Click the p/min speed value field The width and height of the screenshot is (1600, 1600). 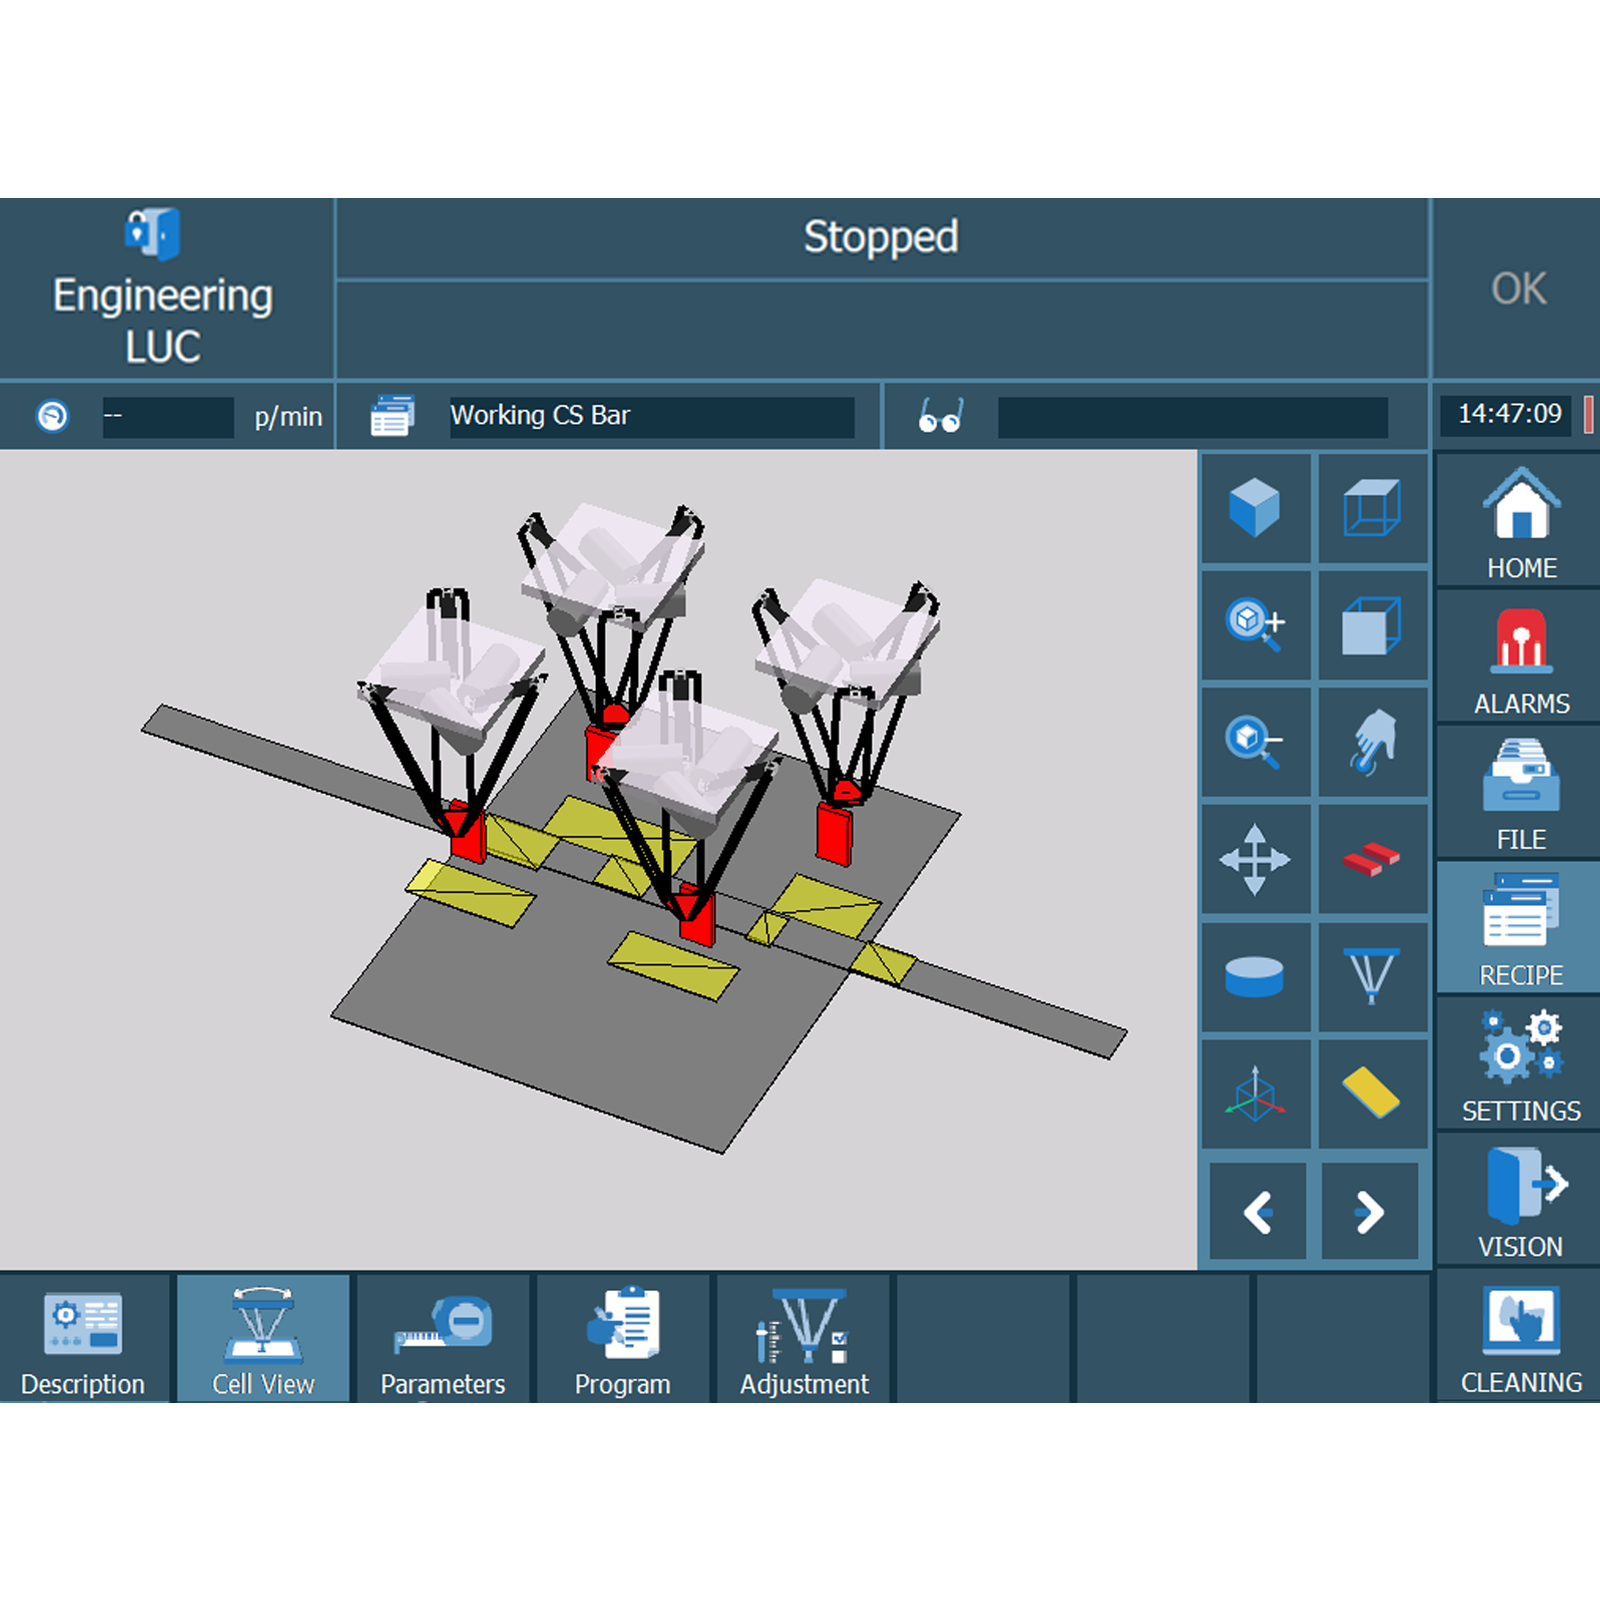168,417
